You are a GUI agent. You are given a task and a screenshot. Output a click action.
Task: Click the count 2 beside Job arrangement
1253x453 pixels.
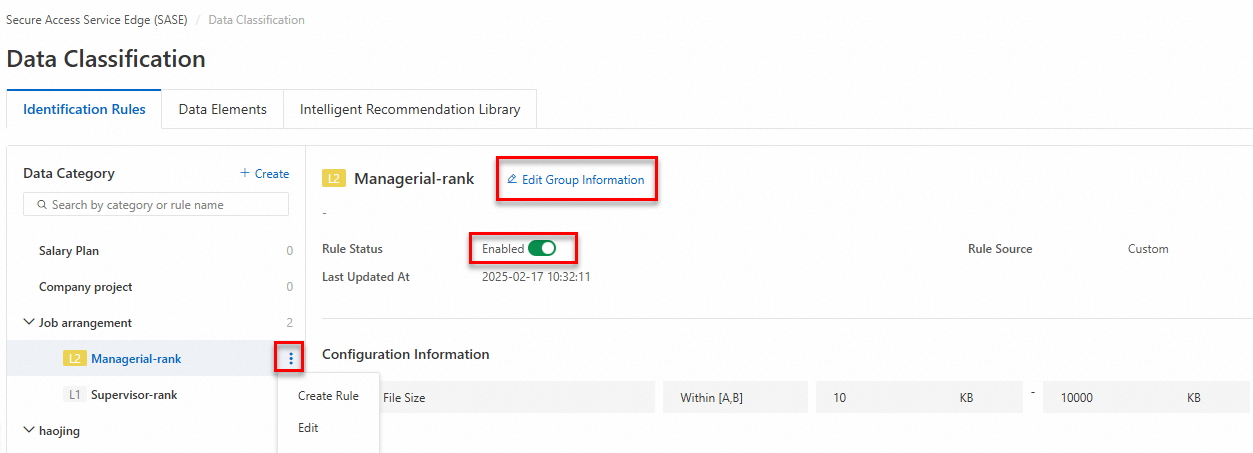point(290,323)
